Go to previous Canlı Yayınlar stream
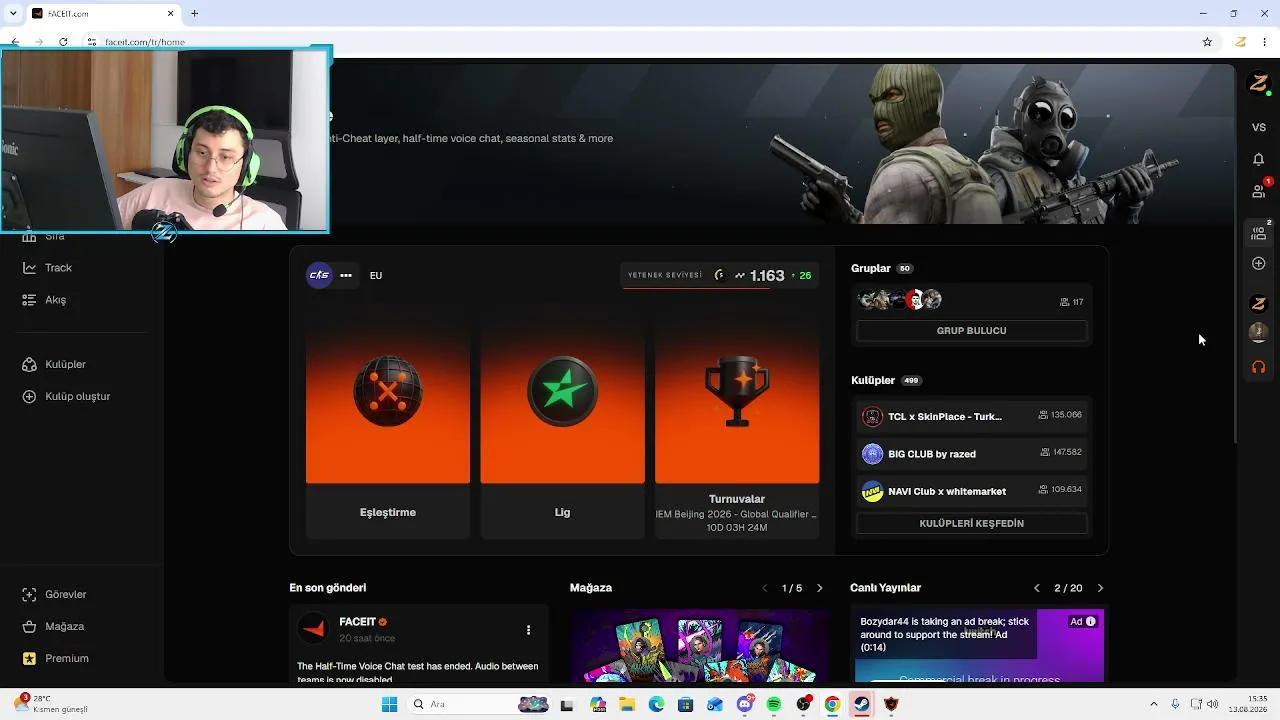This screenshot has width=1280, height=720. click(x=1037, y=588)
